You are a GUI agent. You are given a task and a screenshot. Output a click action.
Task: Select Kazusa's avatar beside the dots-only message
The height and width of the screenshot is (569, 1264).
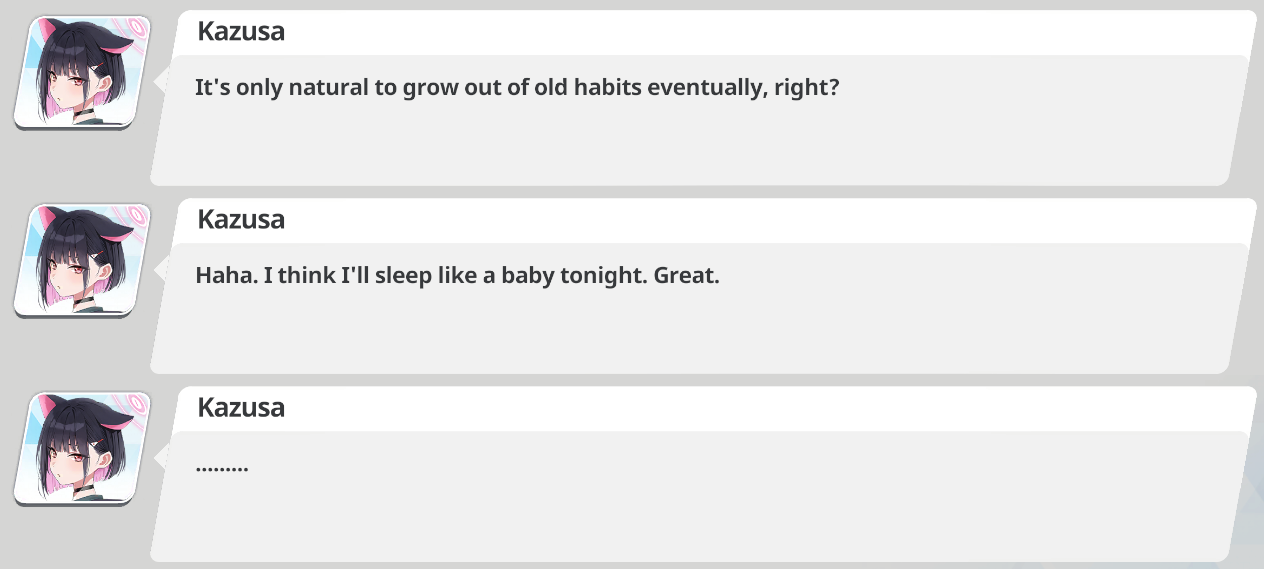tap(82, 448)
